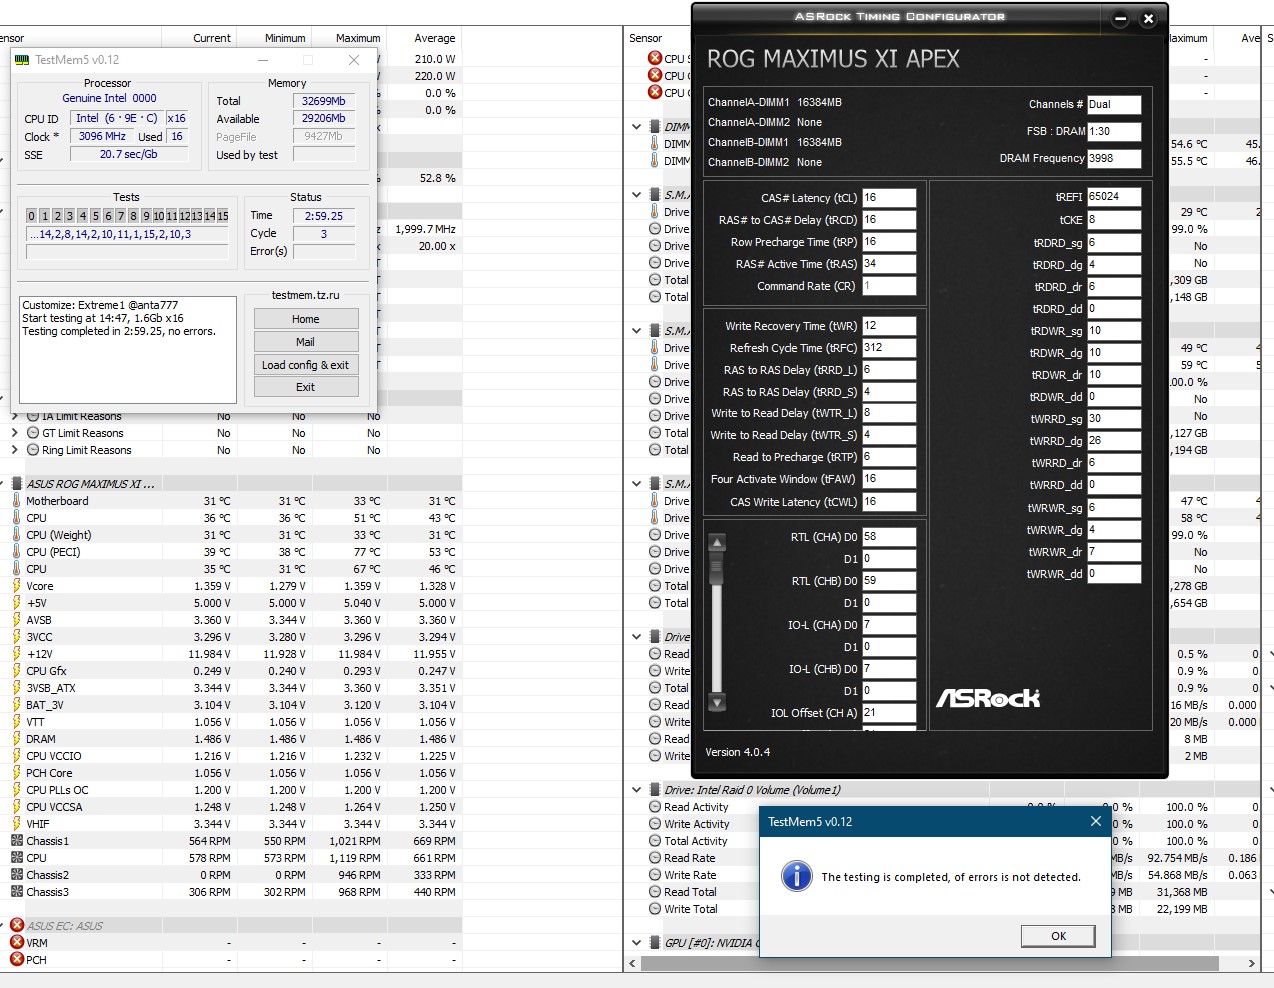Click the Mail button in TestMem5
This screenshot has width=1274, height=988.
pyautogui.click(x=306, y=342)
